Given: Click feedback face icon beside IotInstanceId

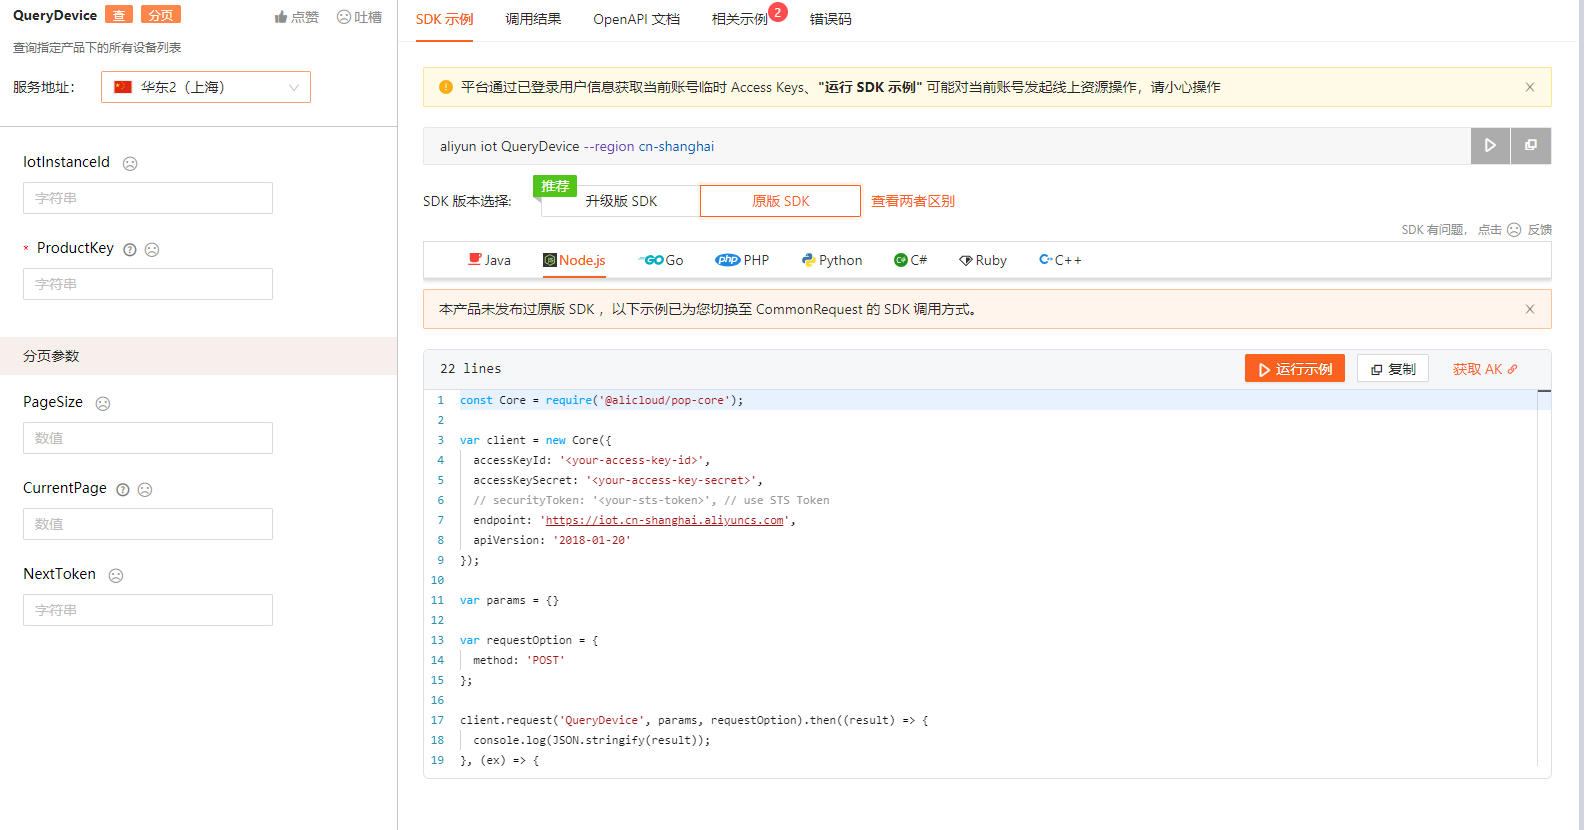Looking at the screenshot, I should pos(130,163).
